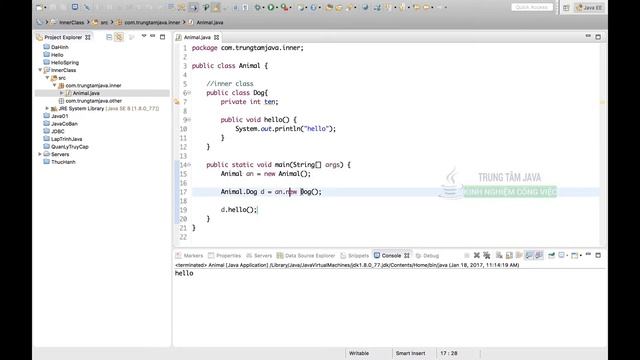Collapse the src folder node
This screenshot has width=640, height=360.
click(x=47, y=78)
